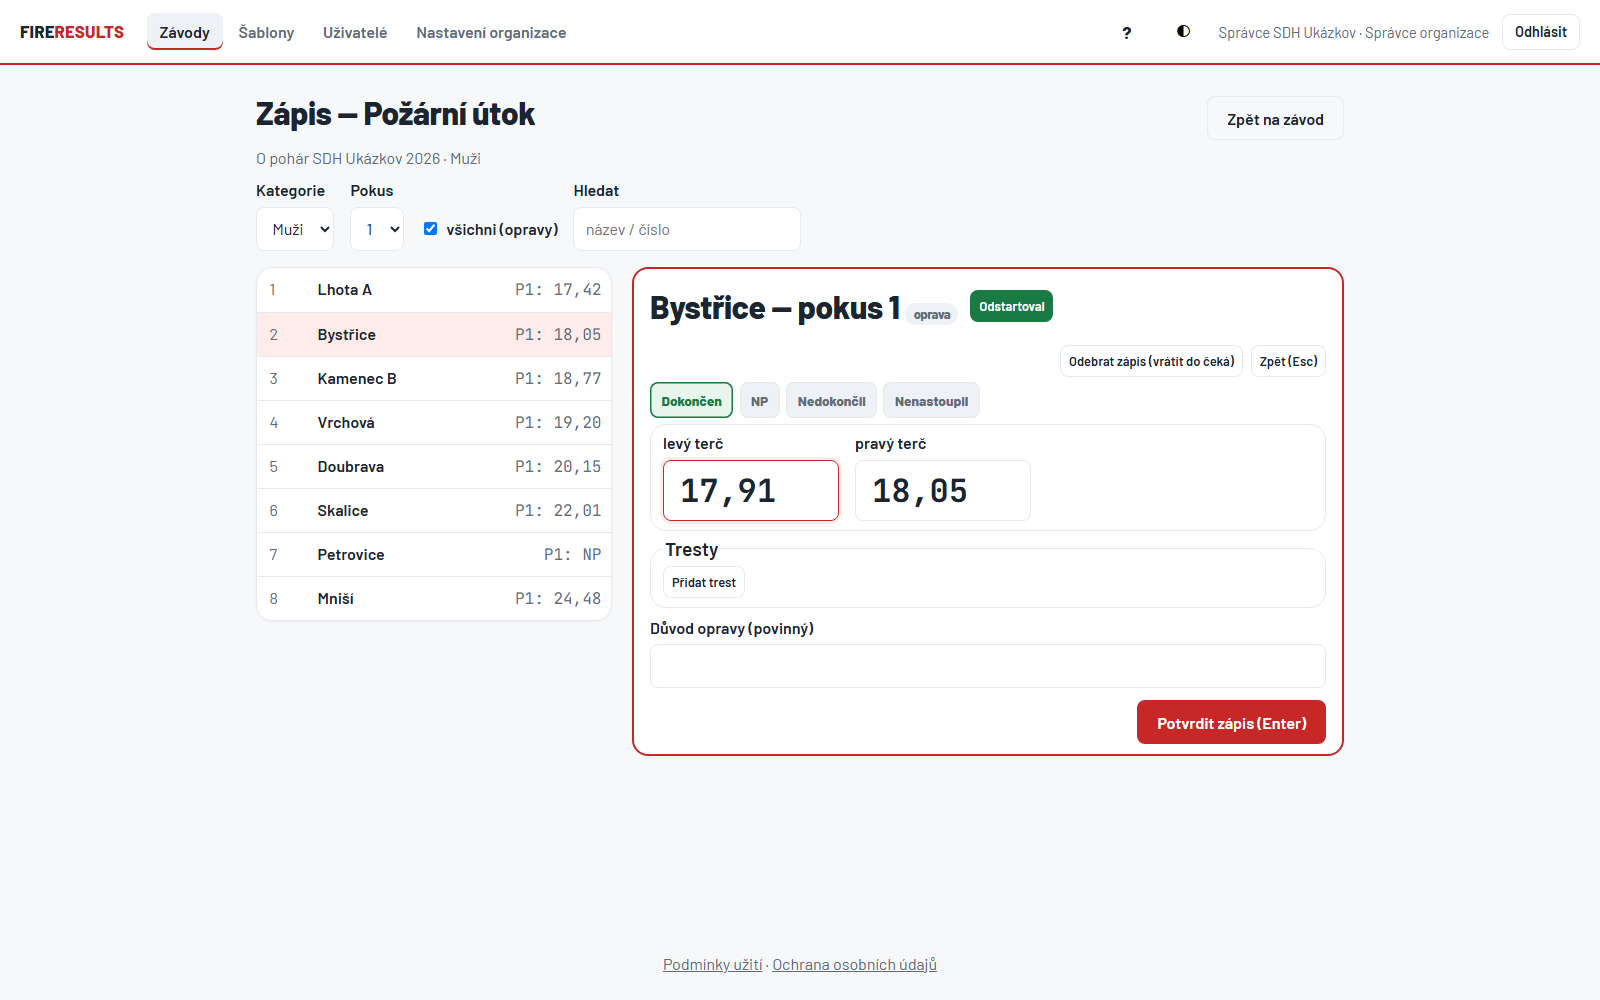
Task: Uncheck the všichni (opravy) checkbox
Action: point(430,228)
